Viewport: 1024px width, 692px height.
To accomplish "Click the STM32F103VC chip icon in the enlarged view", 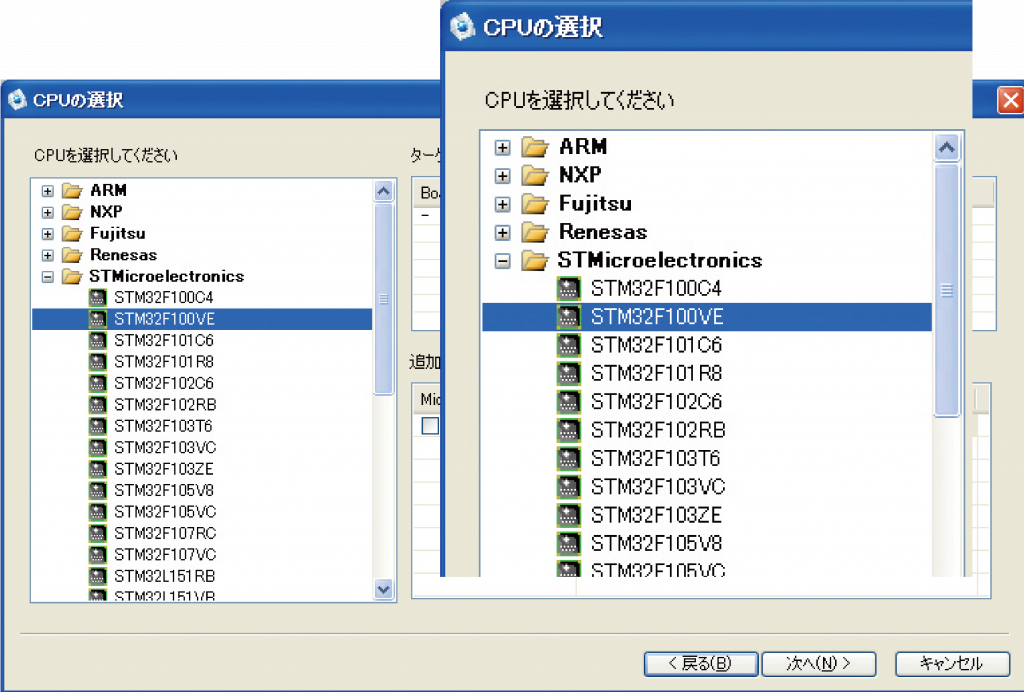I will 569,487.
